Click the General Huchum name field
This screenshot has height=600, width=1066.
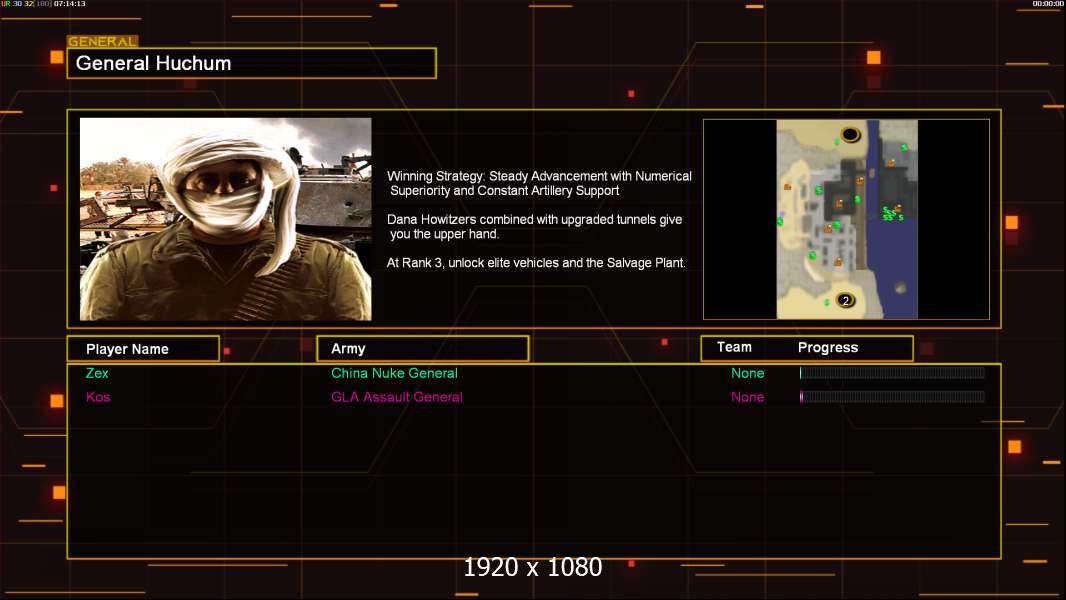(x=252, y=63)
